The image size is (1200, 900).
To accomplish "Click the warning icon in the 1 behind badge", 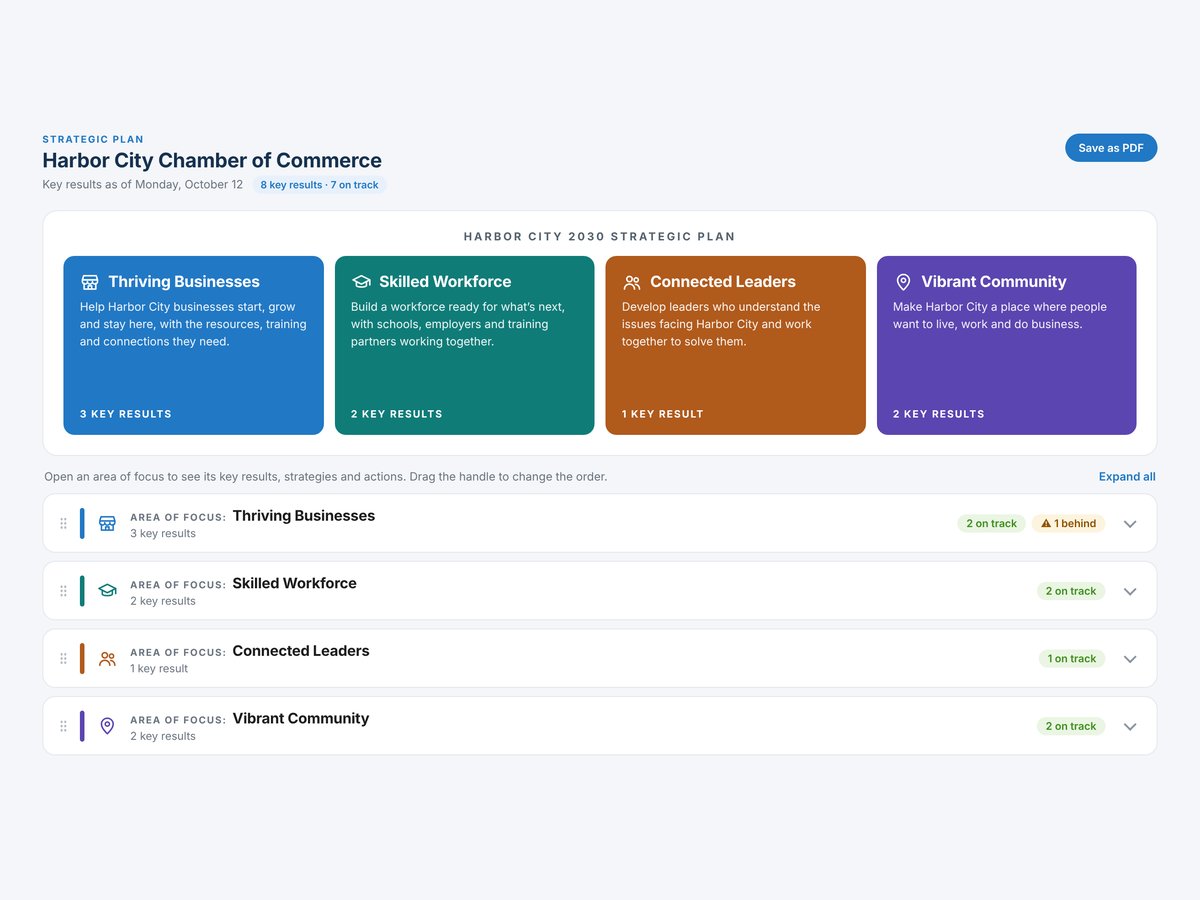I will click(x=1046, y=523).
